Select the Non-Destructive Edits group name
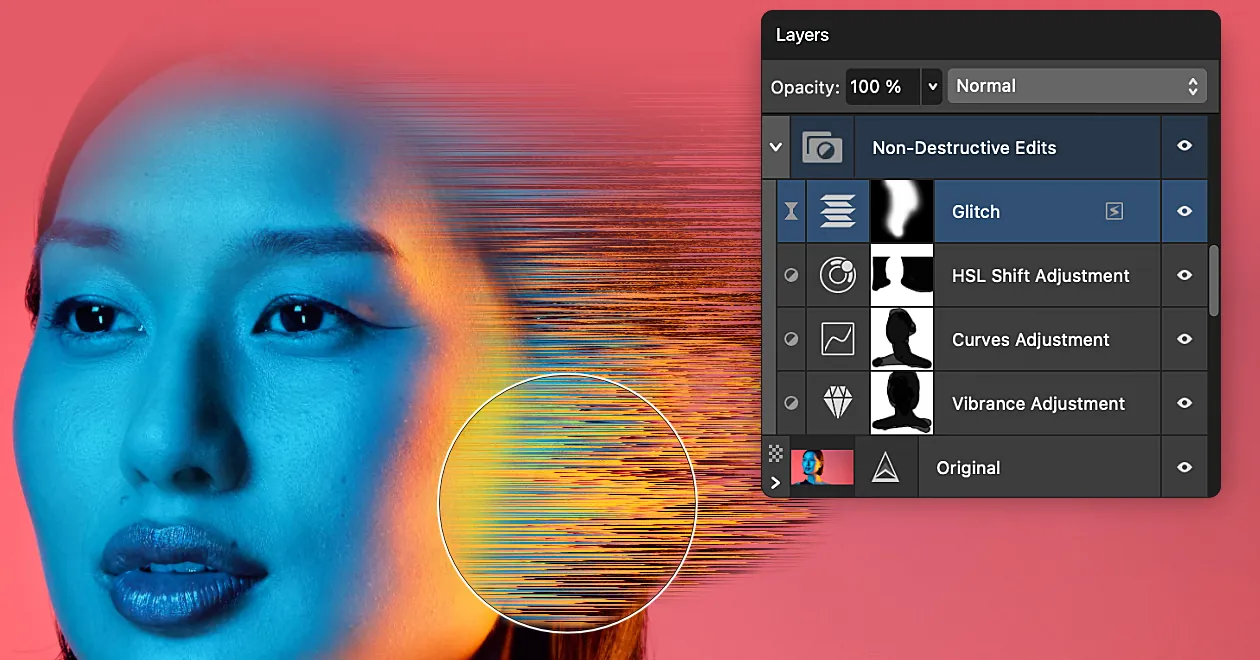The height and width of the screenshot is (660, 1260). point(964,147)
